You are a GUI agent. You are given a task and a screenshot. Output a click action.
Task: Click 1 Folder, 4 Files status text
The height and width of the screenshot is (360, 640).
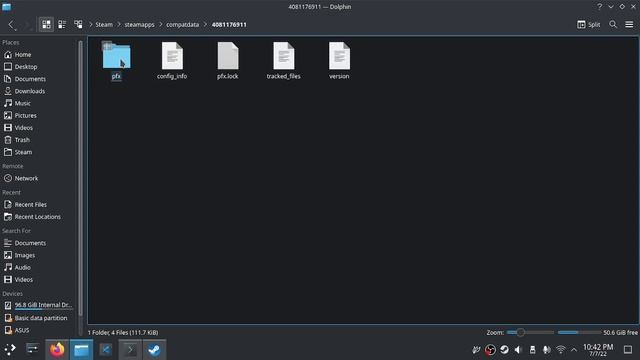pos(123,333)
